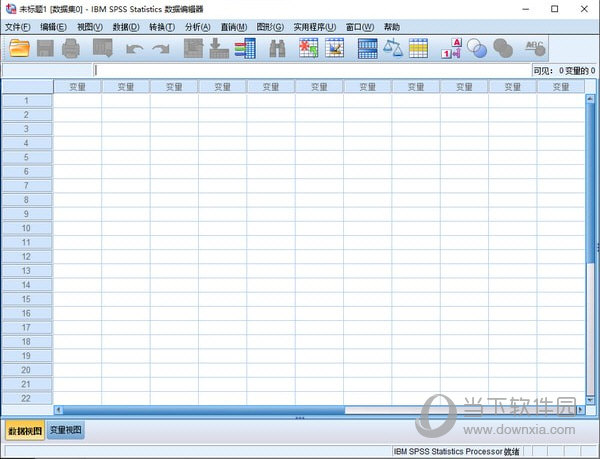Open the Recall recently used dialogs icon

pyautogui.click(x=103, y=48)
